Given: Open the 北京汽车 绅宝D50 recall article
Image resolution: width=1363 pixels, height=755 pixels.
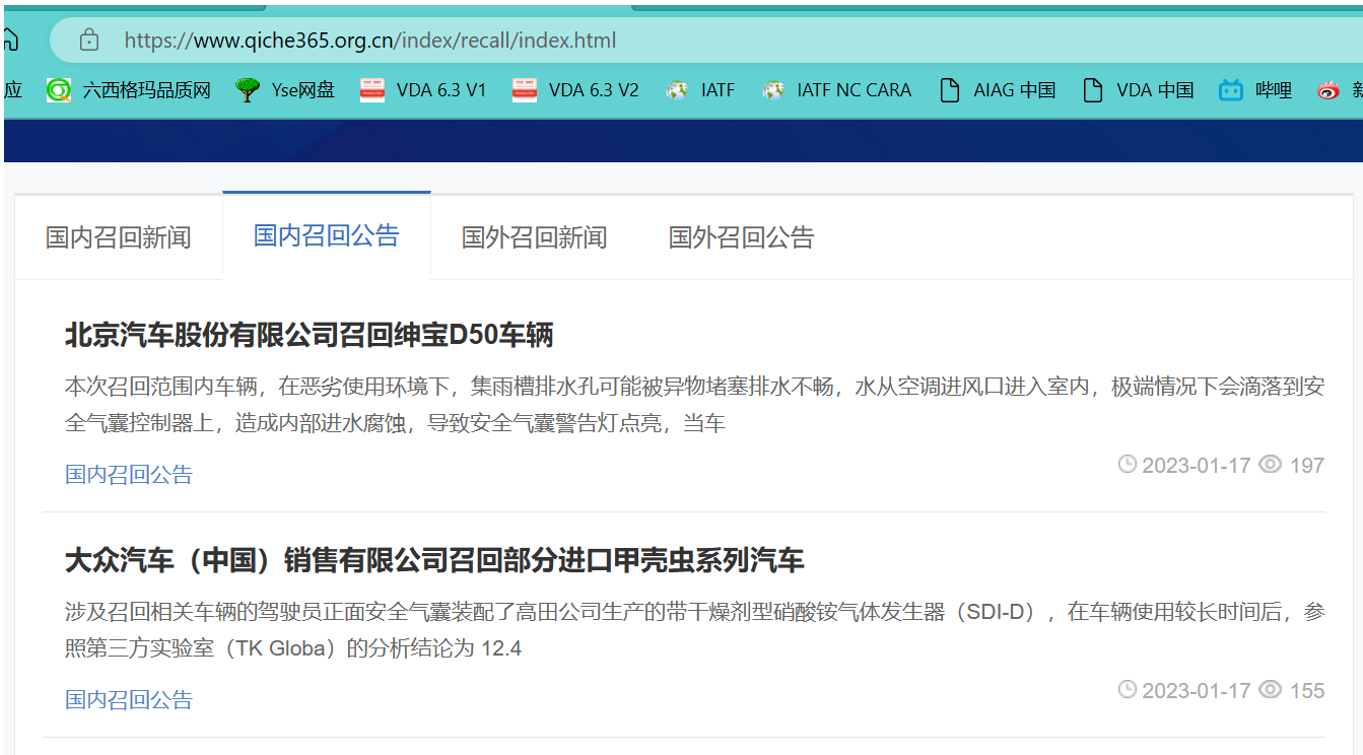Looking at the screenshot, I should click(x=309, y=335).
